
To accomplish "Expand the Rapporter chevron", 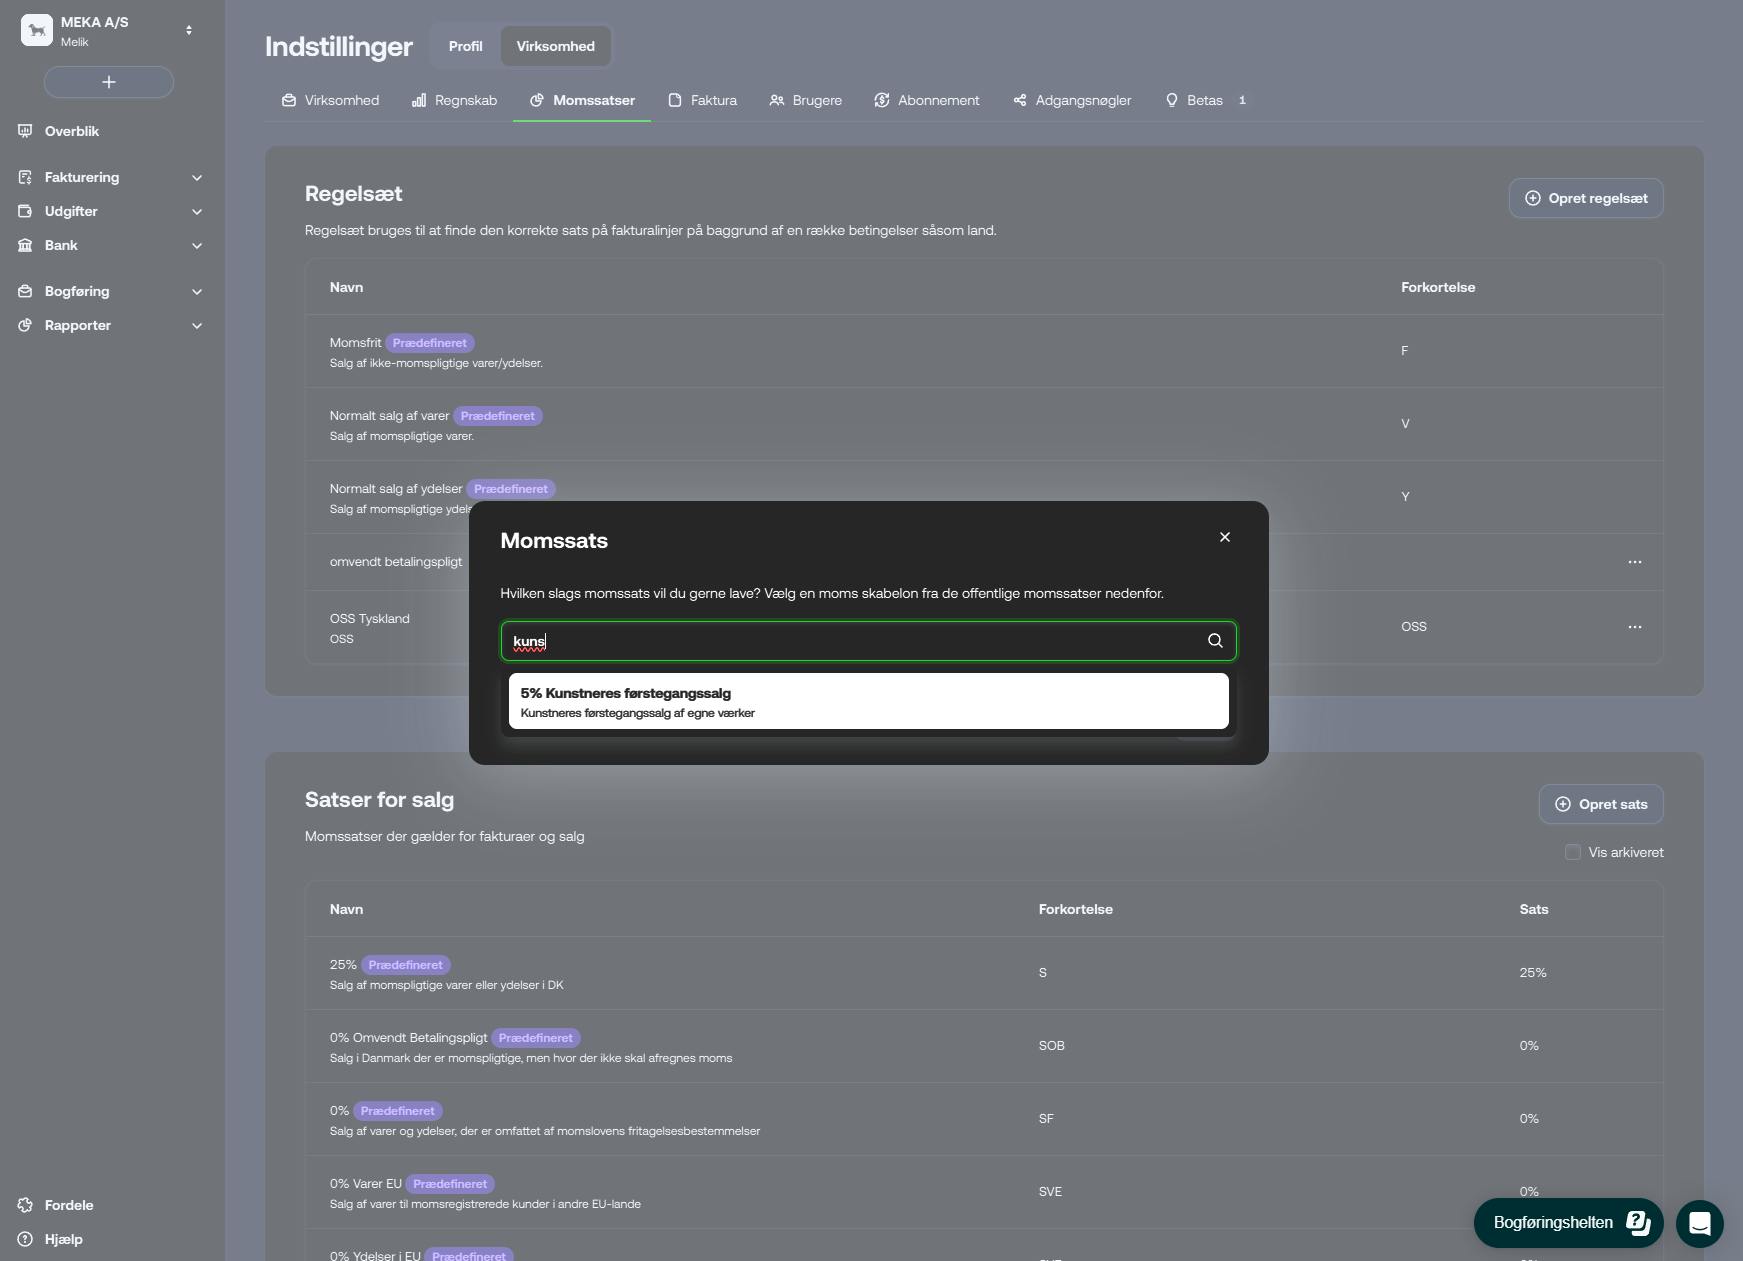I will click(197, 325).
